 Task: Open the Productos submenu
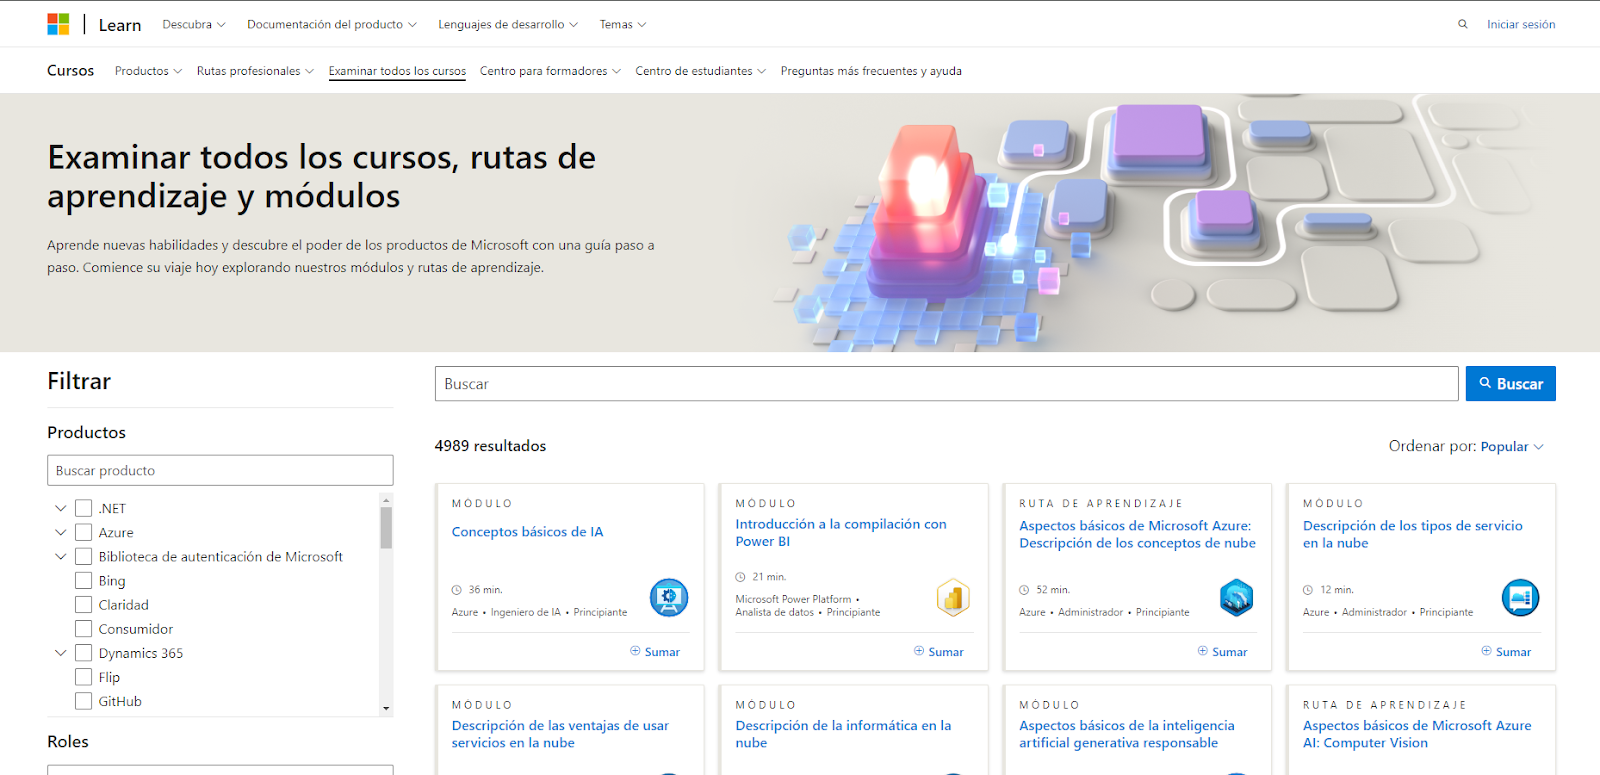[148, 71]
